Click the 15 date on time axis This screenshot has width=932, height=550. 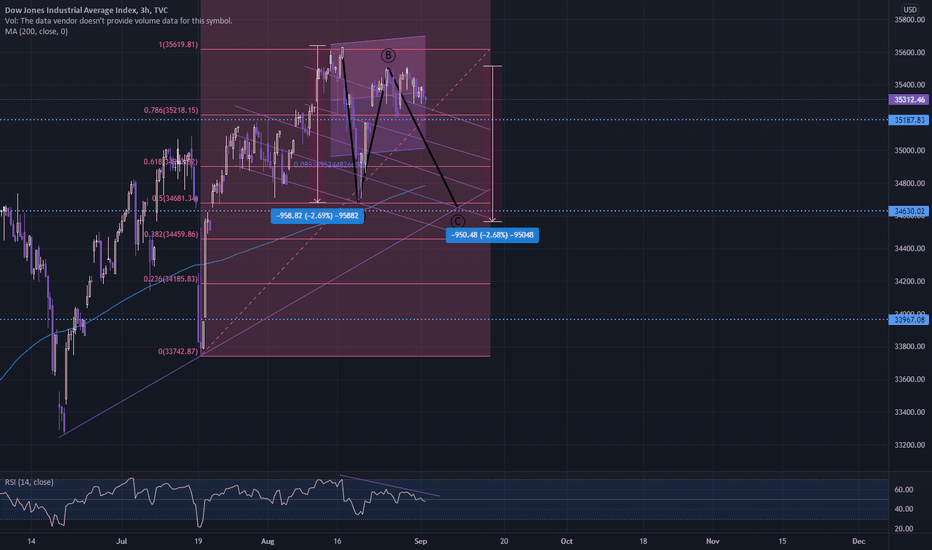click(782, 542)
